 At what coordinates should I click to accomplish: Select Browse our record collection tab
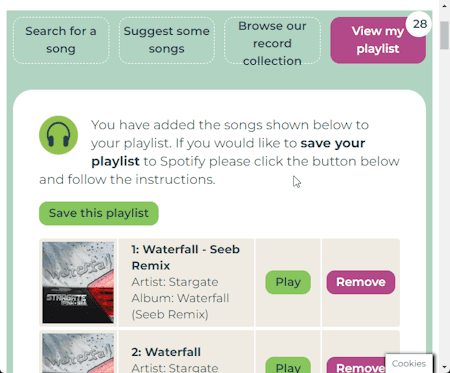272,40
